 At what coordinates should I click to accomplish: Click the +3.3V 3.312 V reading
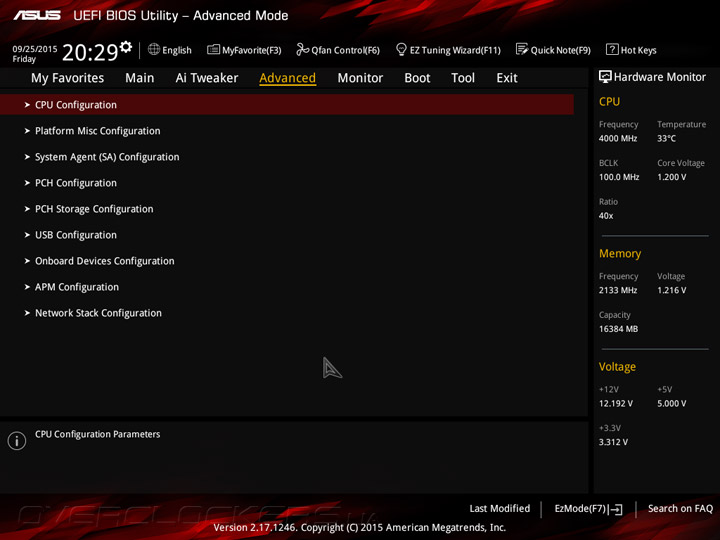click(x=613, y=442)
